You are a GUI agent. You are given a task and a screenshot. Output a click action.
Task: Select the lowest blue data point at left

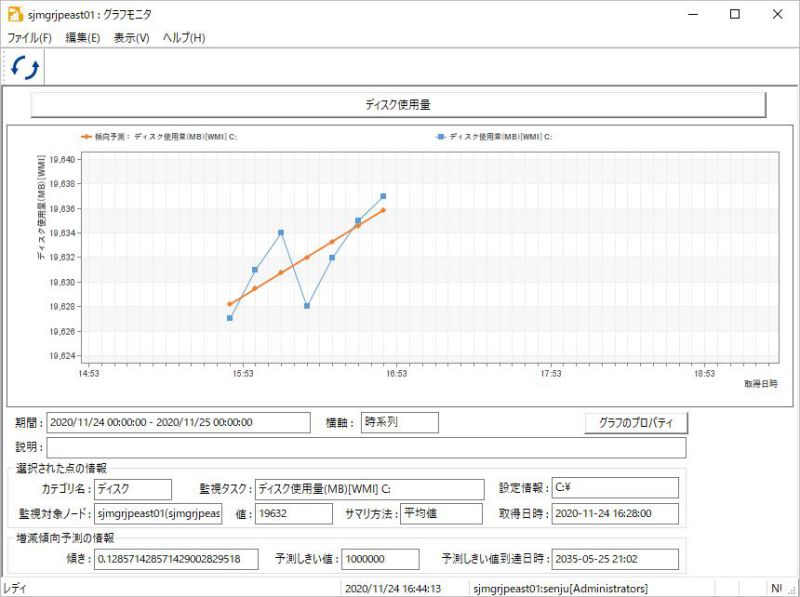230,318
